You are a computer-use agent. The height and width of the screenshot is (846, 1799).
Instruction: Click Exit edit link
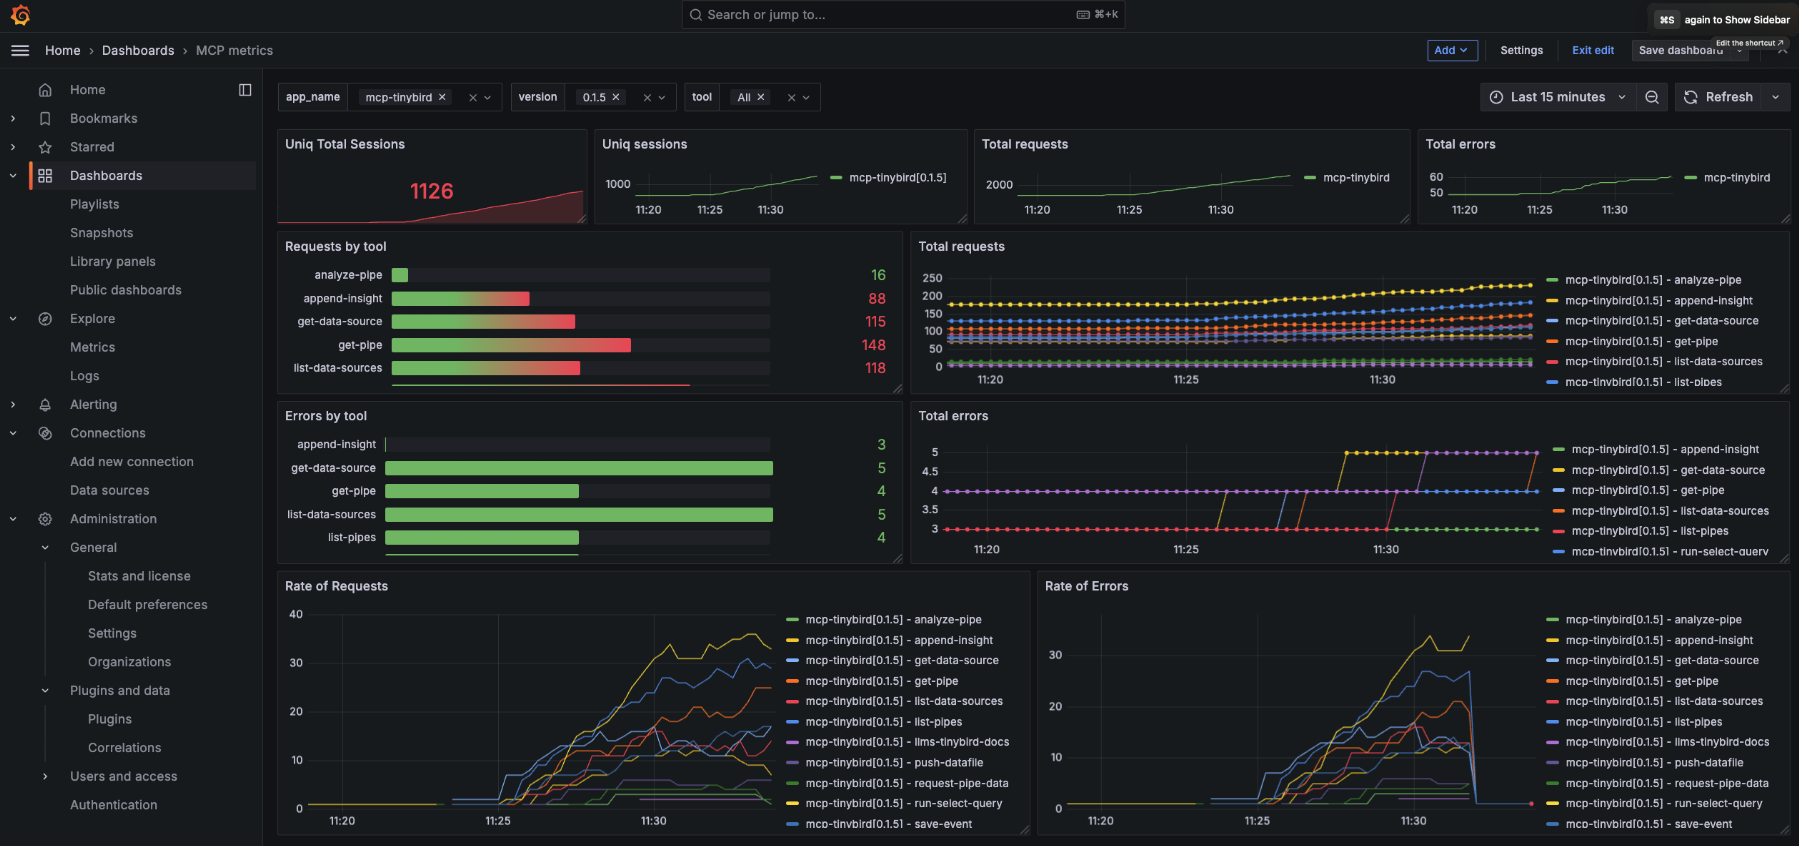(x=1593, y=50)
